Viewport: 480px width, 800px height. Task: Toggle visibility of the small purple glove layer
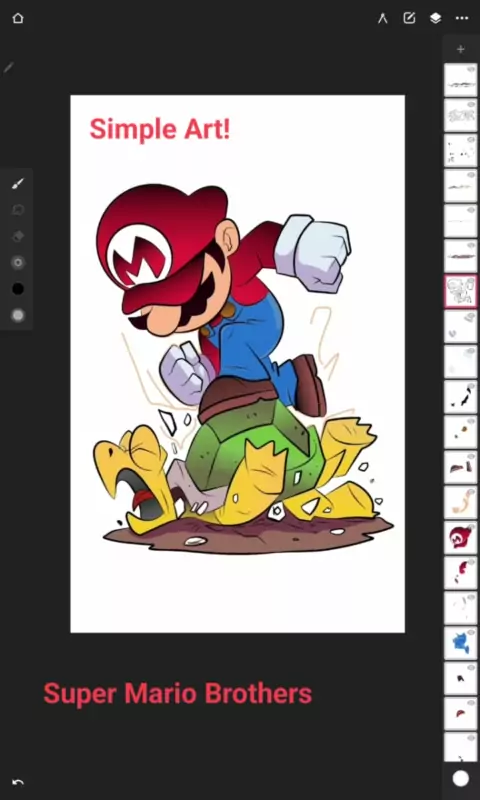pos(471,315)
